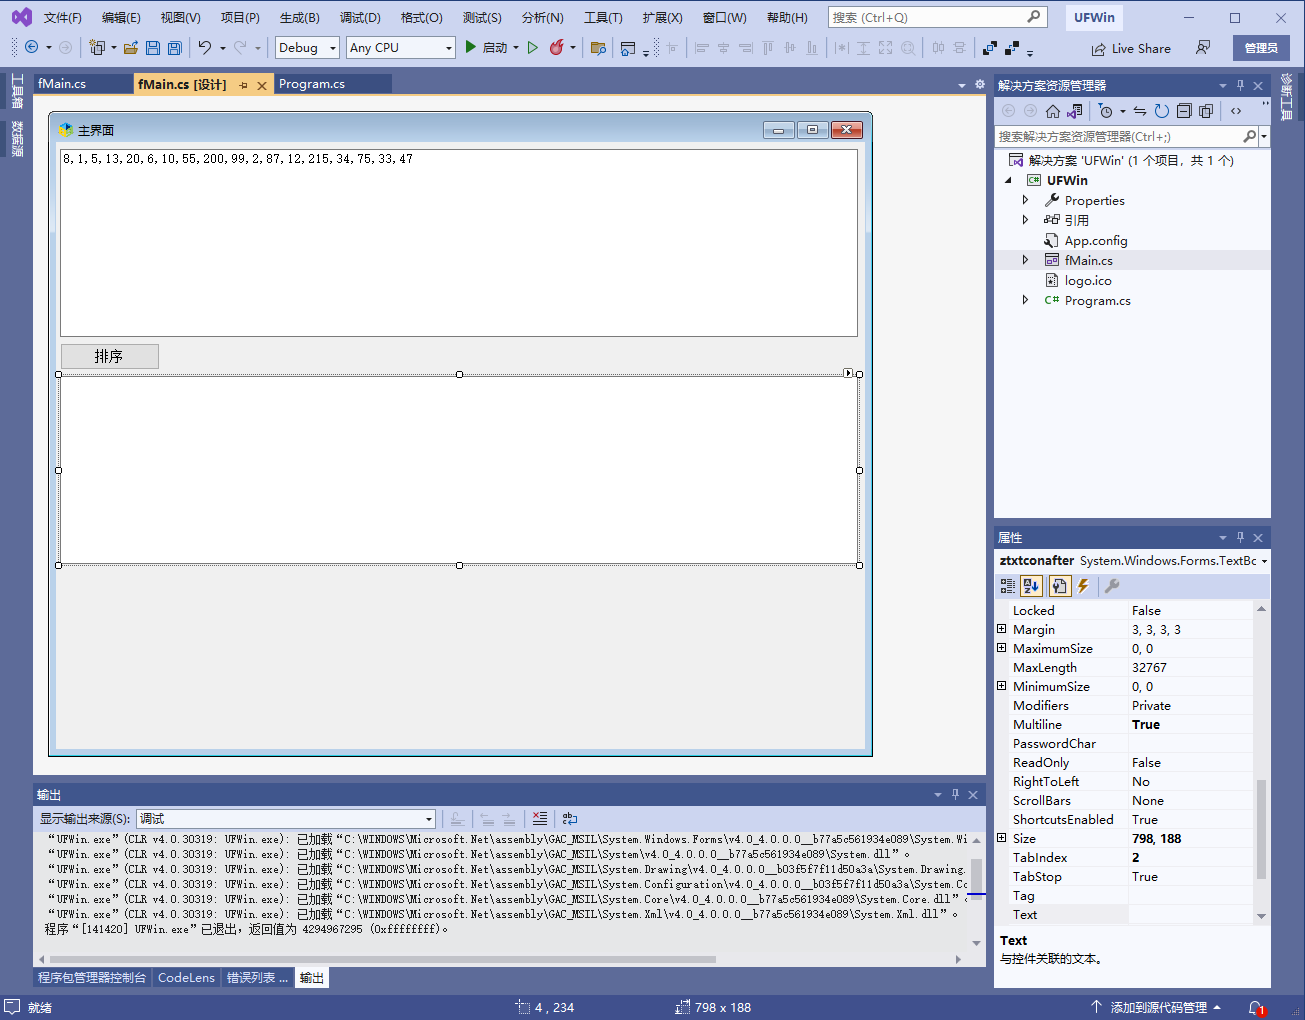Toggle categorized view in Properties panel

(x=1008, y=586)
